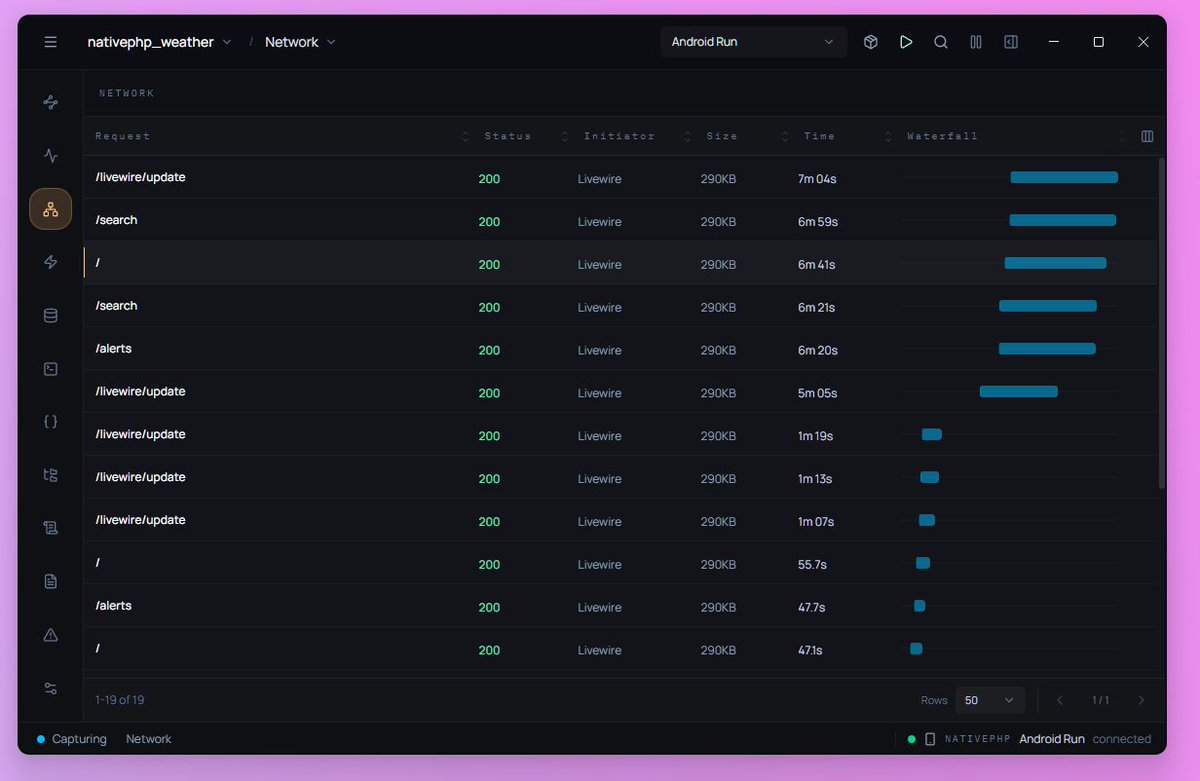Image resolution: width=1200 pixels, height=781 pixels.
Task: Select the /alerts row at 6m 20s
Action: (x=620, y=349)
